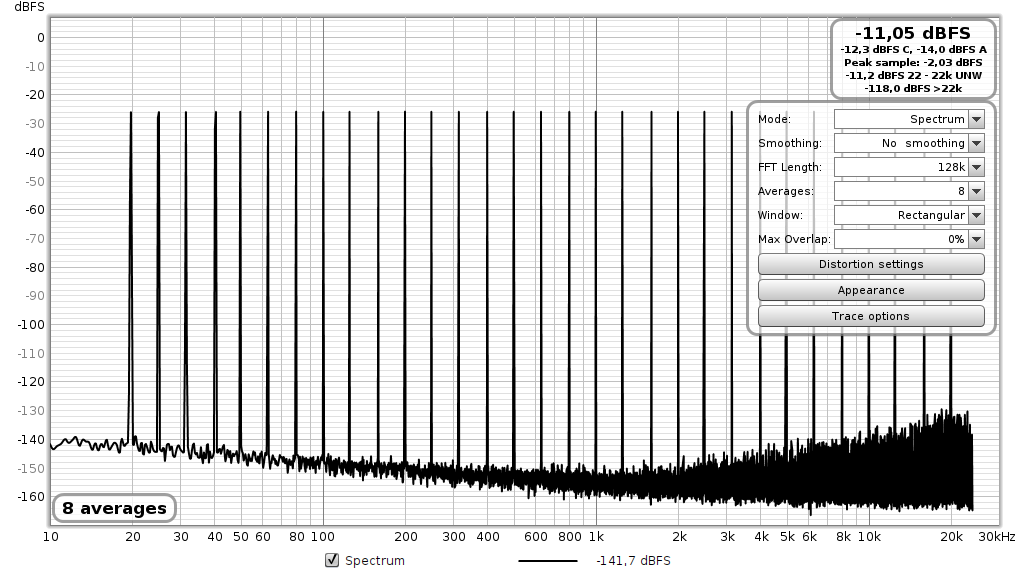Image resolution: width=1024 pixels, height=575 pixels.
Task: Click the 'Peak sample: -2,03 dBFS' text
Action: [x=913, y=63]
